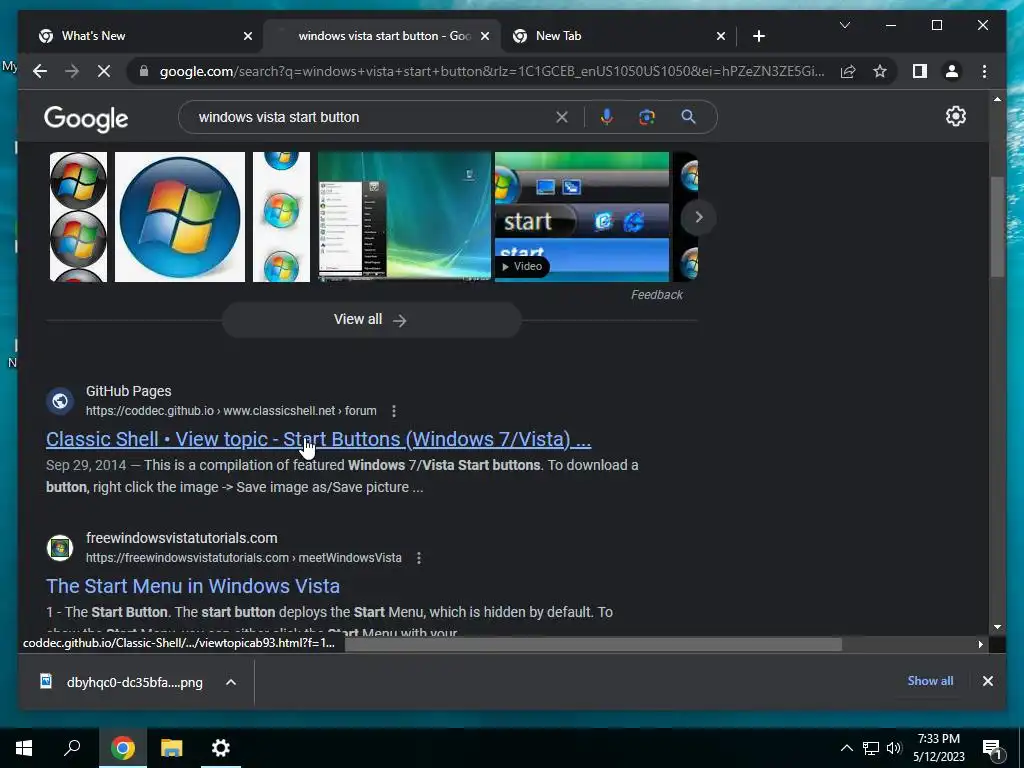Dismiss the downloads bar
1024x768 pixels.
click(987, 681)
